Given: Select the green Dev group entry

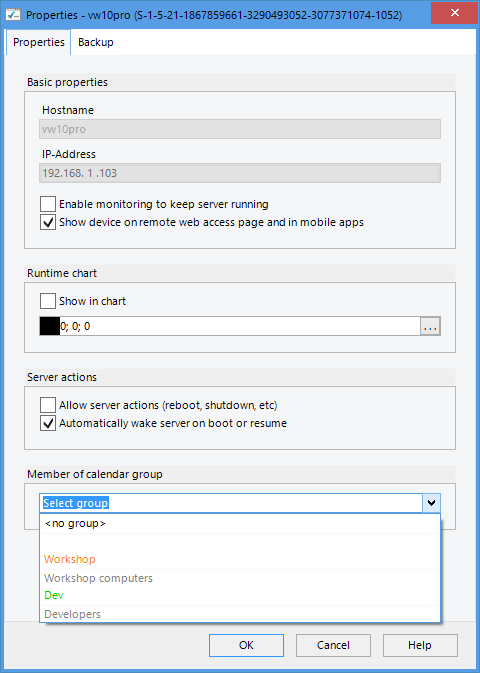Looking at the screenshot, I should 240,596.
